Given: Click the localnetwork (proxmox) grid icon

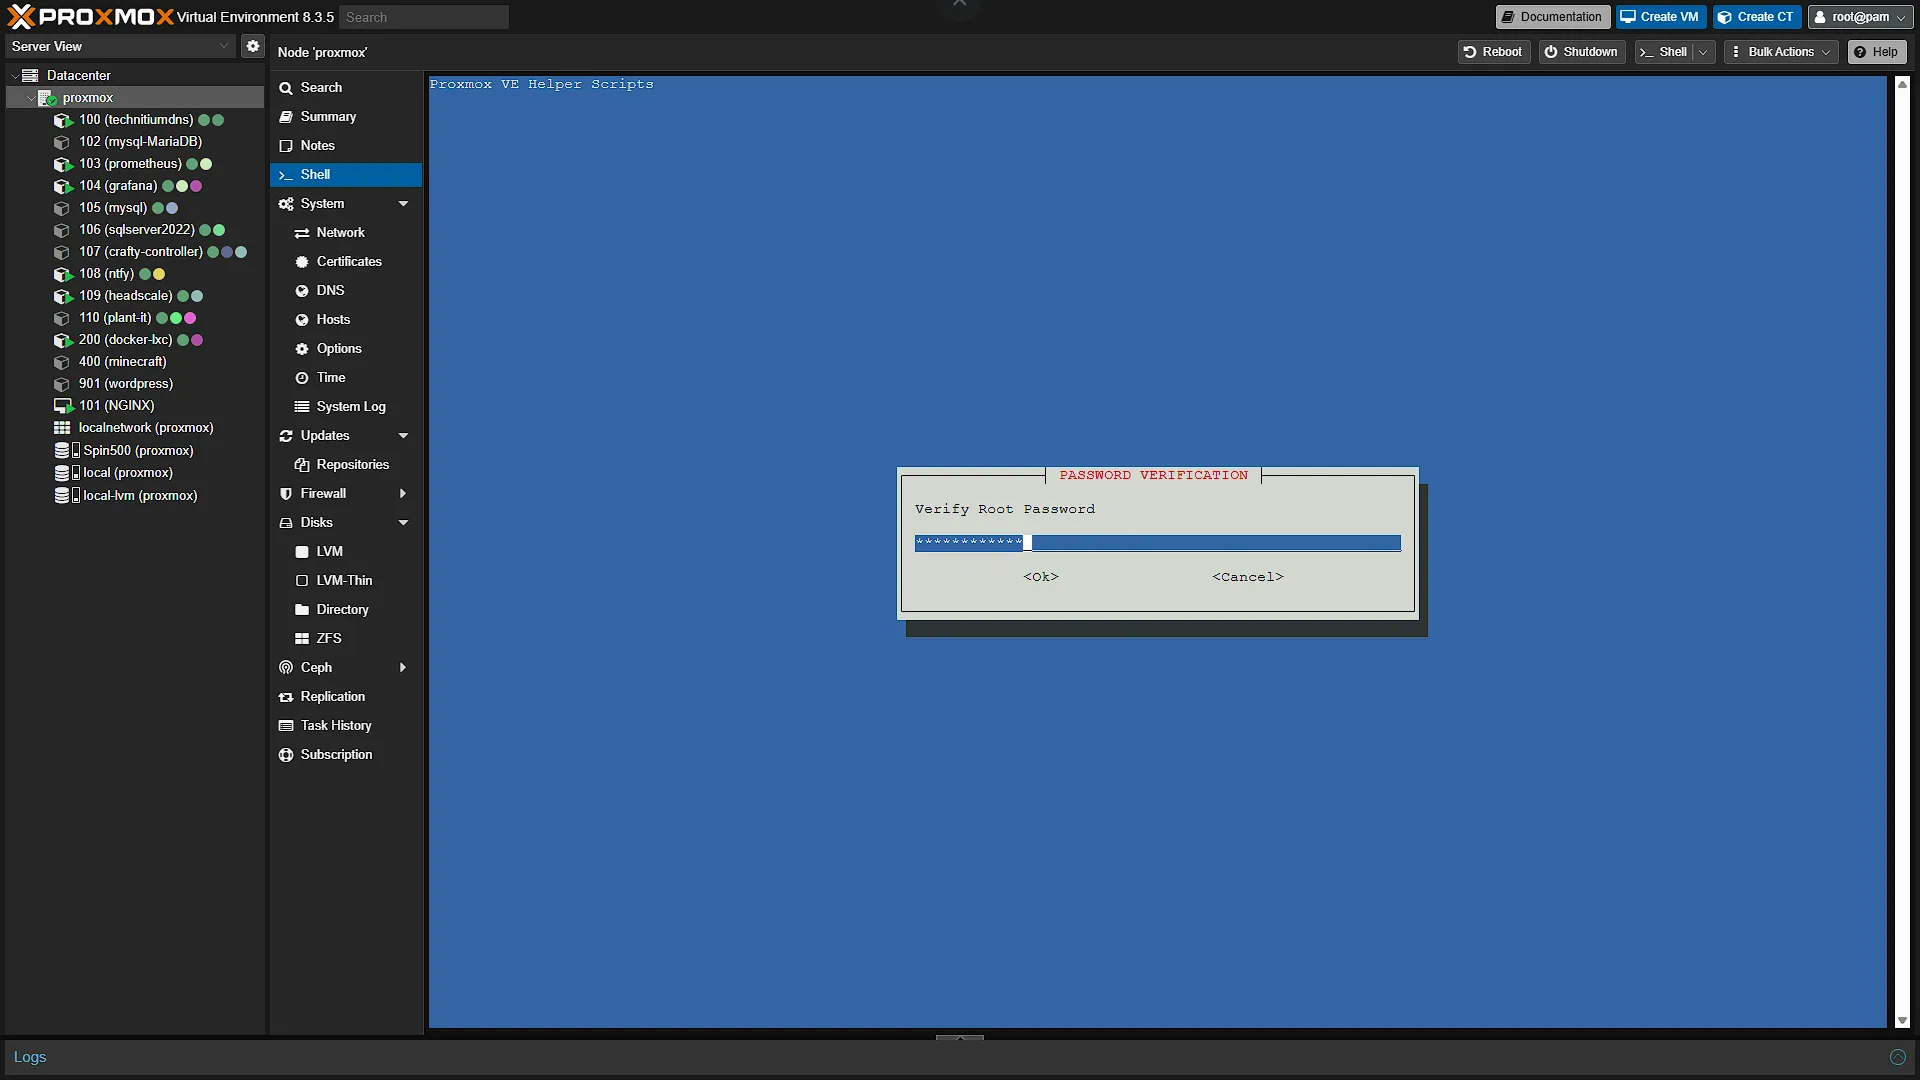Looking at the screenshot, I should pyautogui.click(x=62, y=428).
